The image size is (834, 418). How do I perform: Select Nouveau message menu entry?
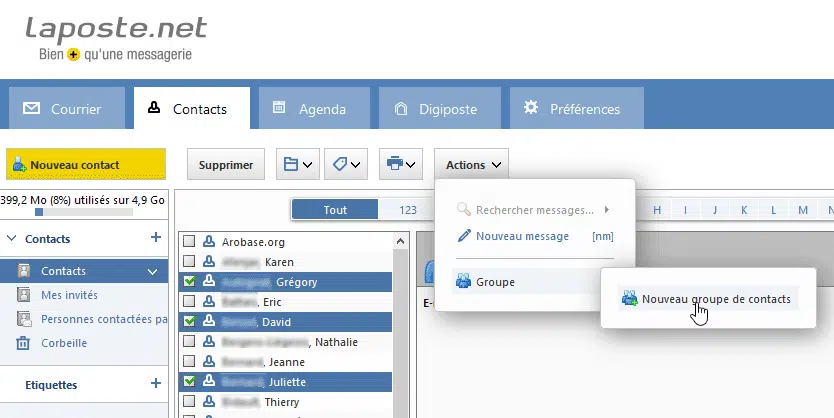point(535,236)
